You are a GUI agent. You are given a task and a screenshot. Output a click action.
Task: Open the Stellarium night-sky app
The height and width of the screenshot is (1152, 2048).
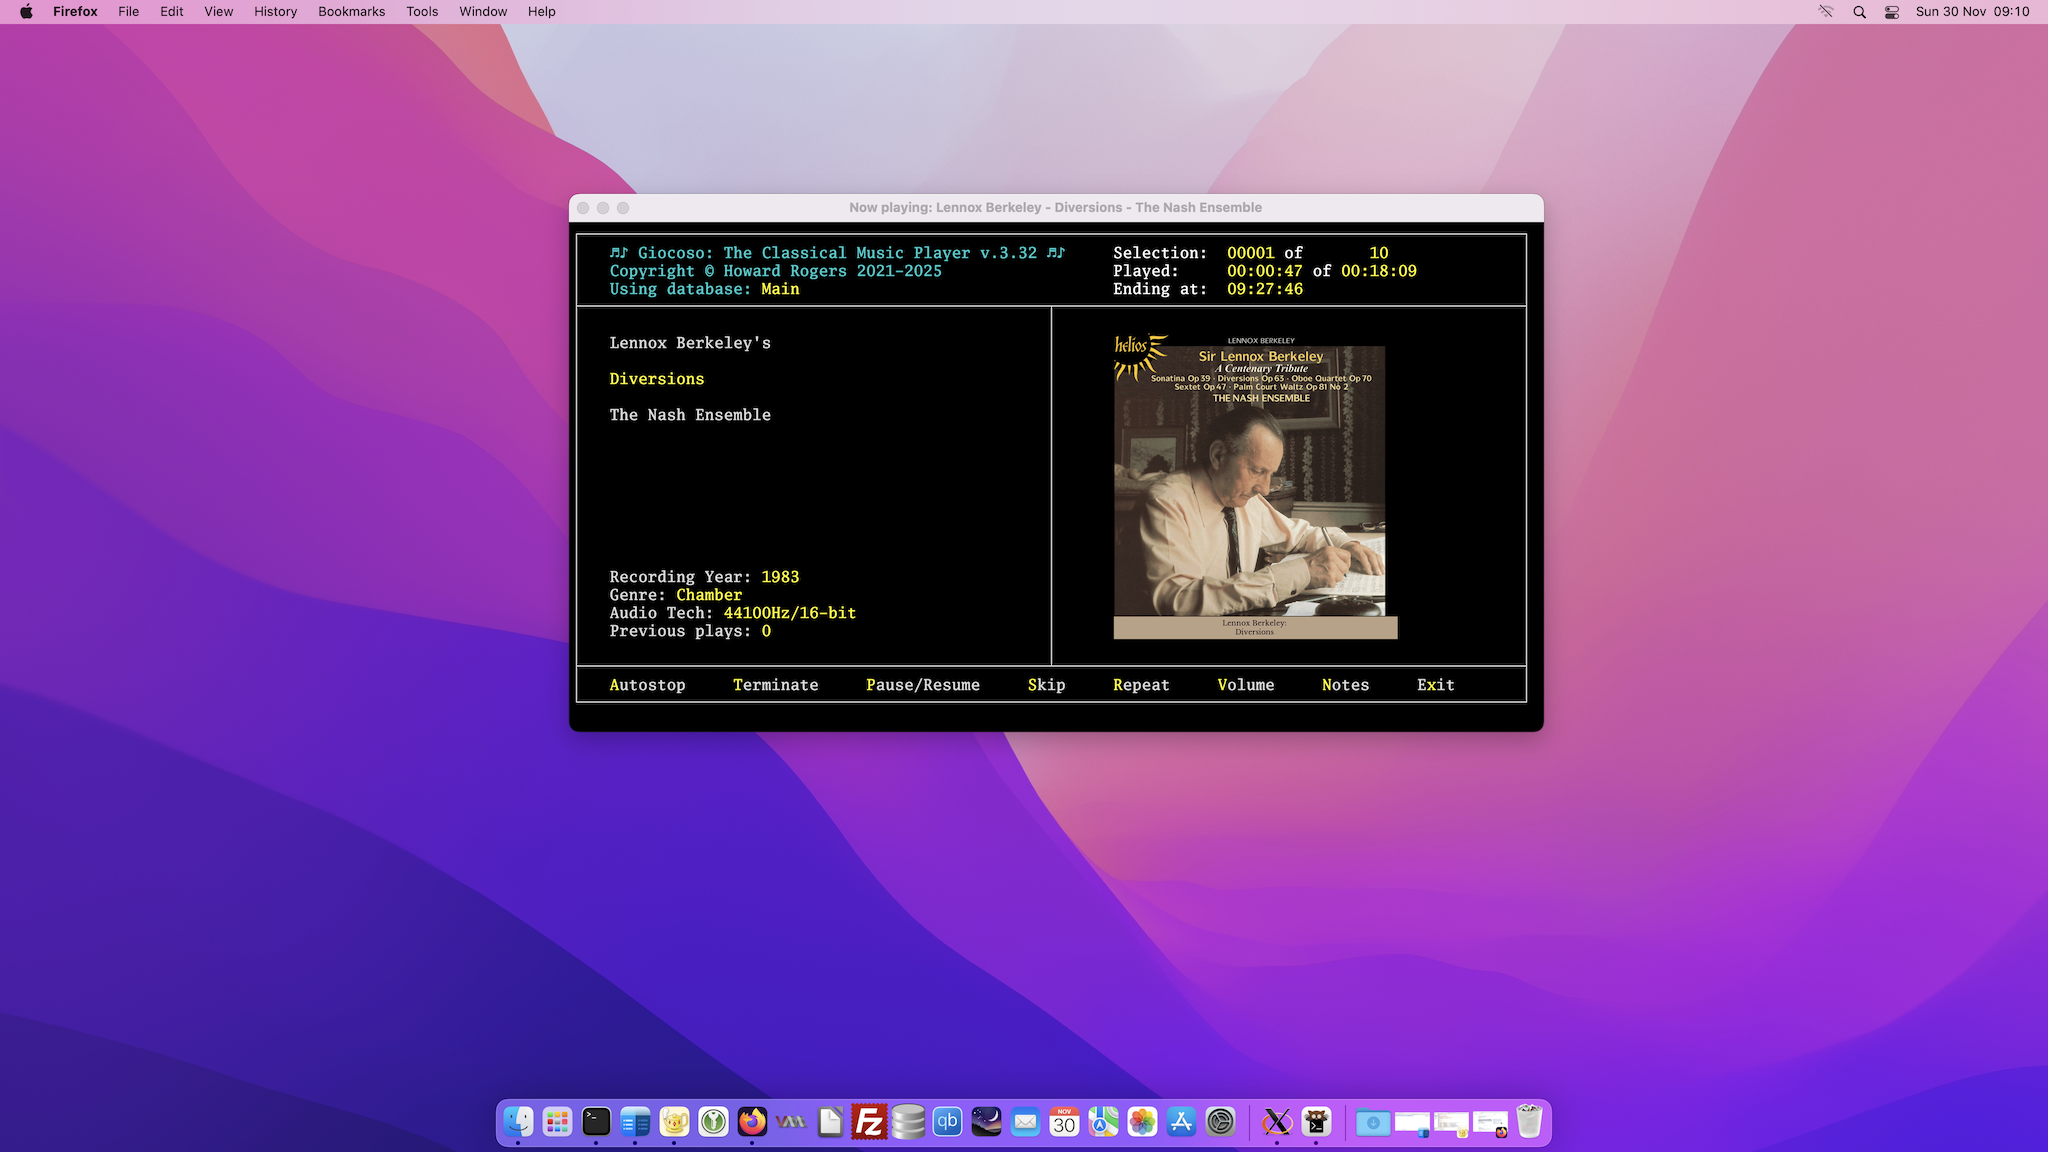(x=986, y=1122)
